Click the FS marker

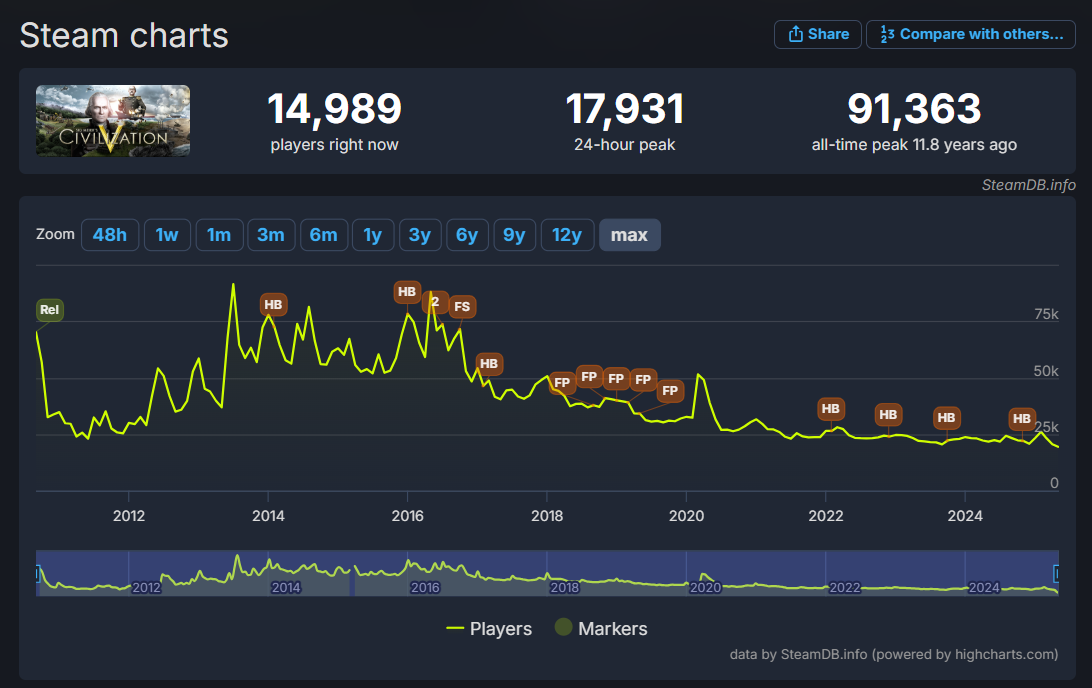point(462,306)
